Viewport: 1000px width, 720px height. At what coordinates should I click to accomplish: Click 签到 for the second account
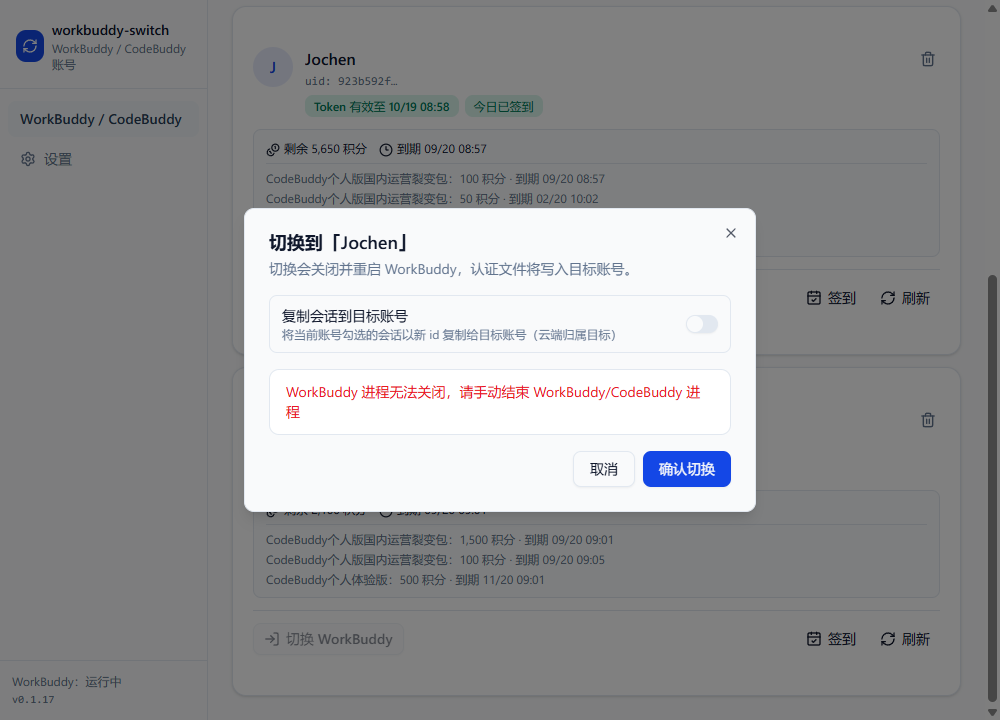831,639
